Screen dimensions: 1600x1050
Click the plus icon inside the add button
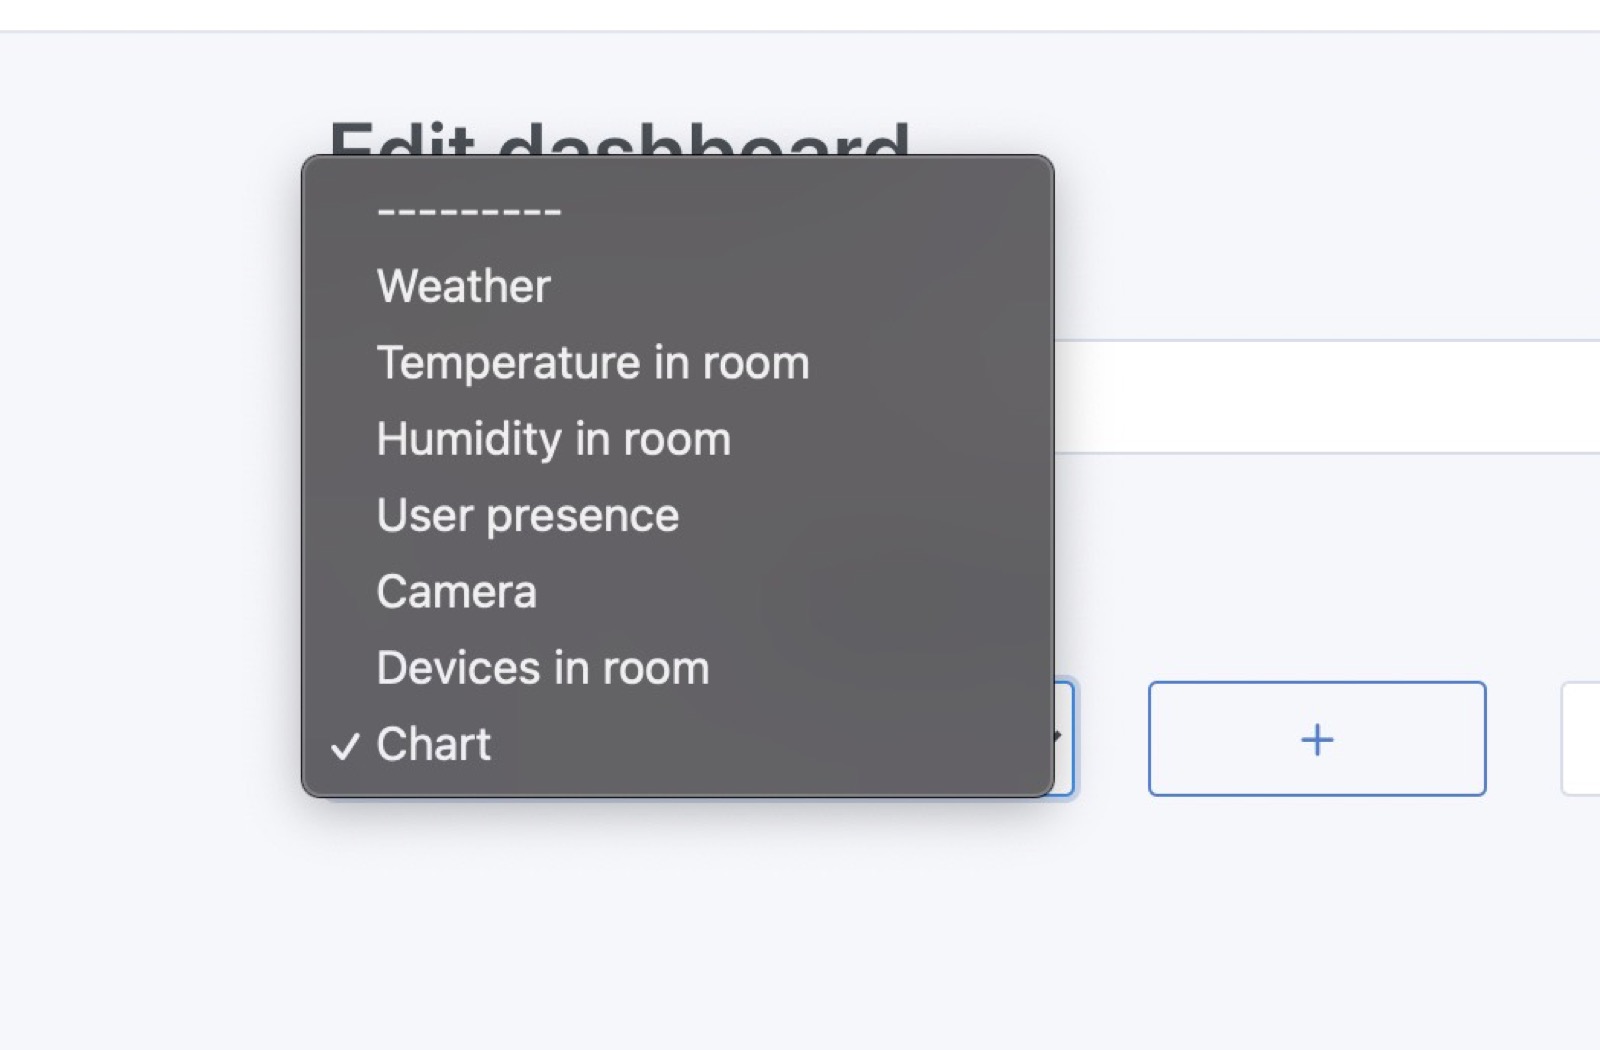(x=1316, y=739)
